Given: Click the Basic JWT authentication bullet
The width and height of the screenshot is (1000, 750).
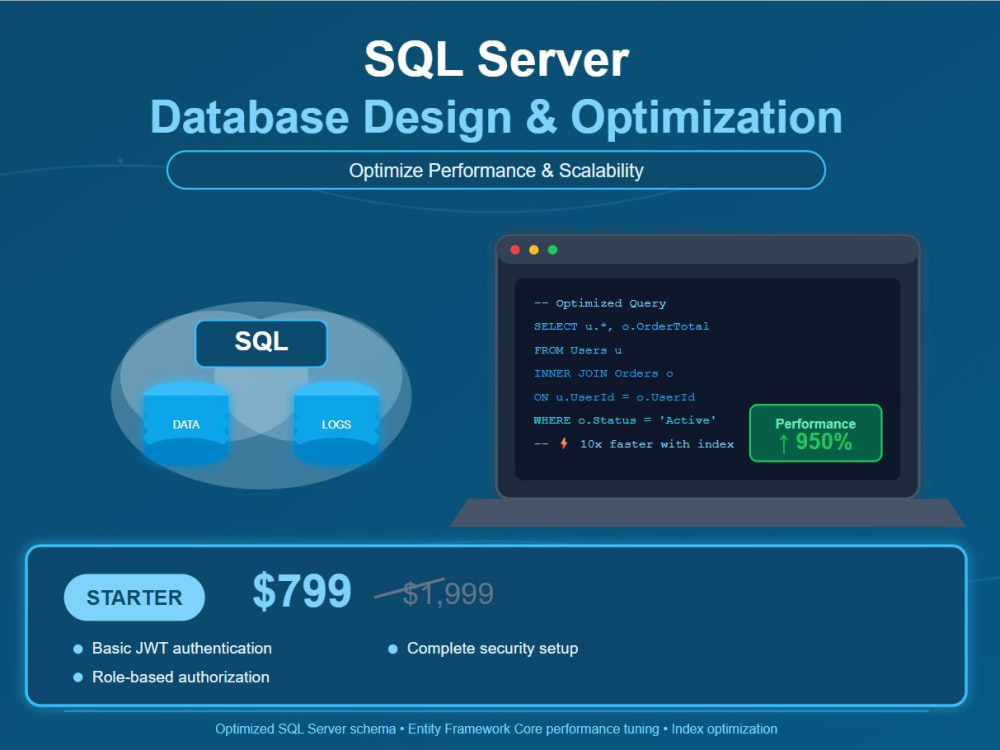Looking at the screenshot, I should click(x=173, y=648).
